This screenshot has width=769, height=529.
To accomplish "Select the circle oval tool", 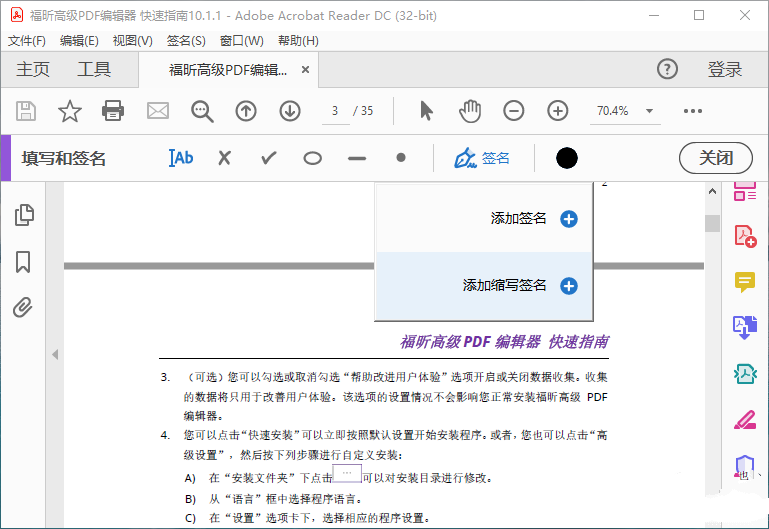I will pyautogui.click(x=312, y=158).
